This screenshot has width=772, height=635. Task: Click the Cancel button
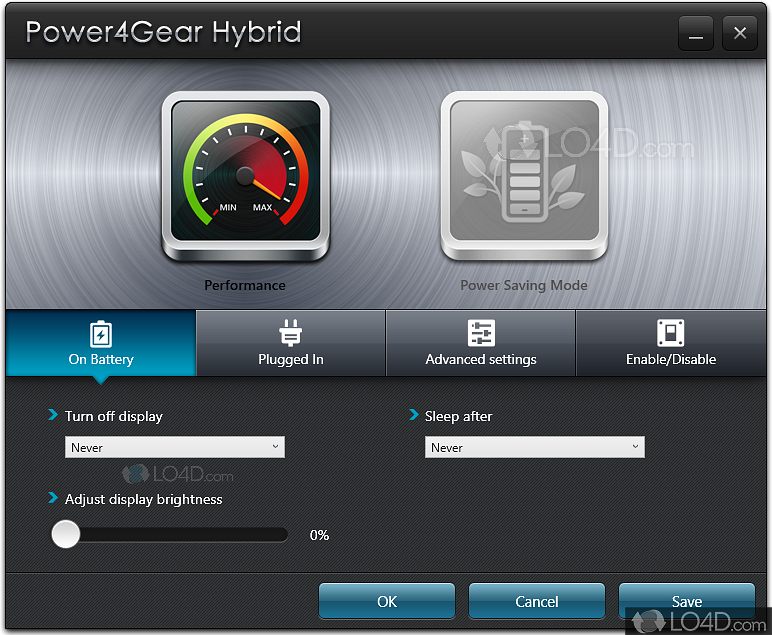(537, 601)
